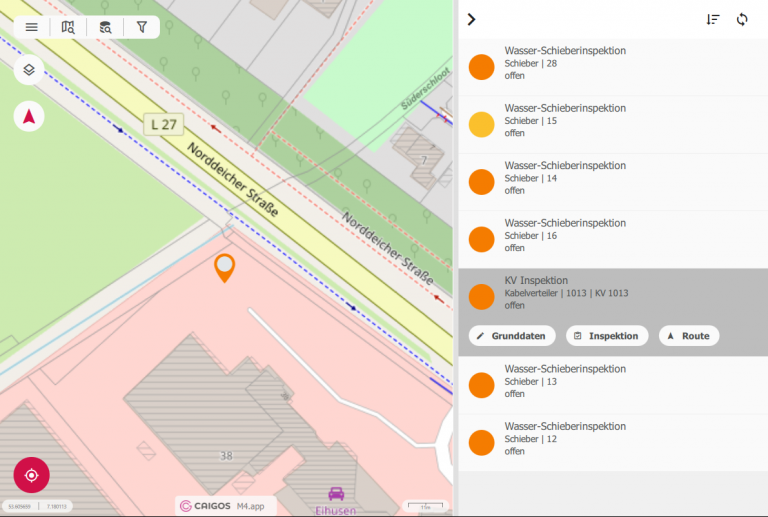Click the L 27 road label on map
The image size is (768, 517).
pyautogui.click(x=164, y=124)
